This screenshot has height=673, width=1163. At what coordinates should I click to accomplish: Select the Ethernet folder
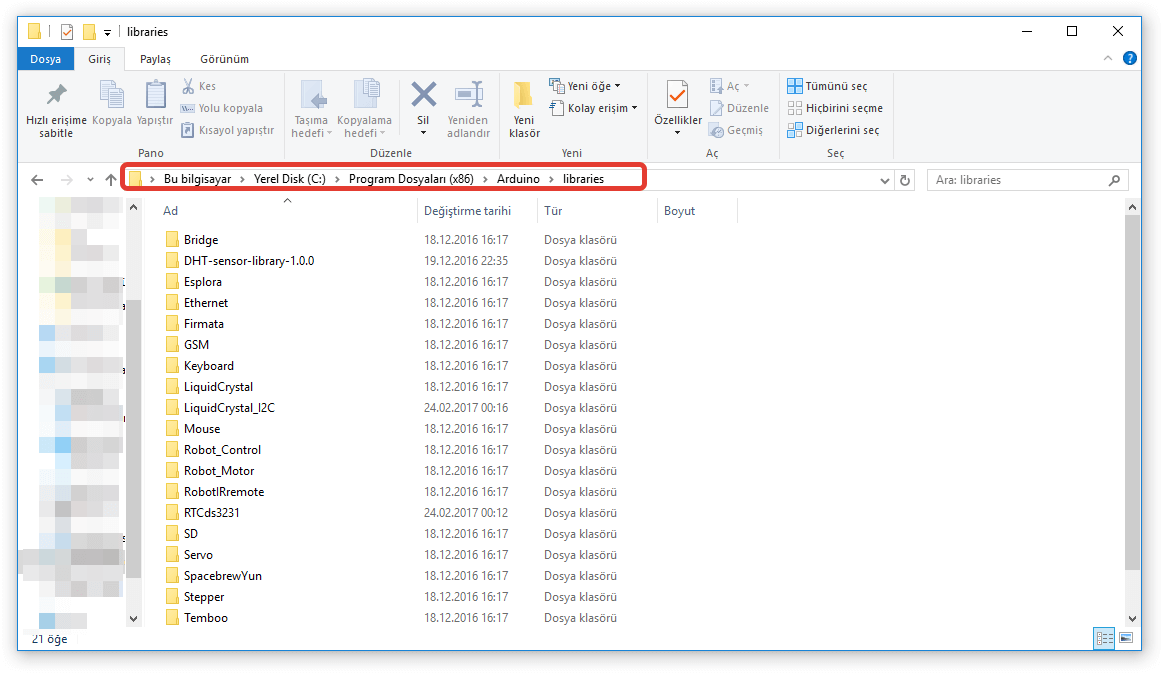tap(205, 303)
